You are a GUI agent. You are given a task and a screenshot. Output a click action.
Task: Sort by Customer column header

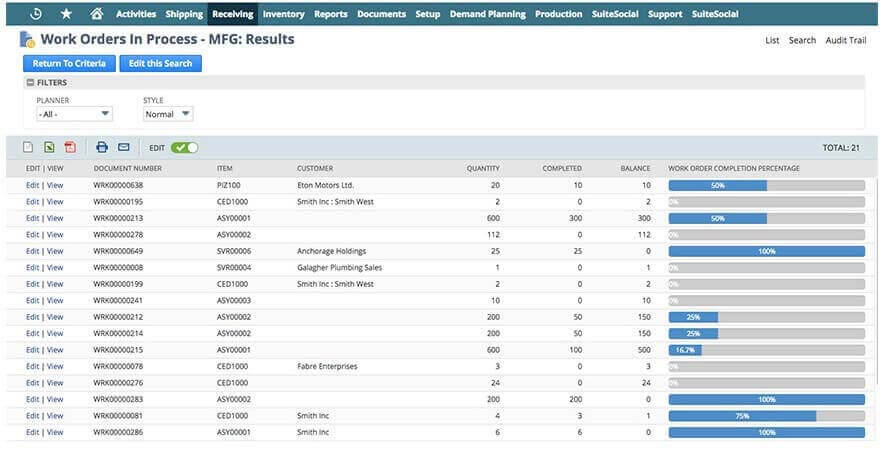[x=315, y=168]
